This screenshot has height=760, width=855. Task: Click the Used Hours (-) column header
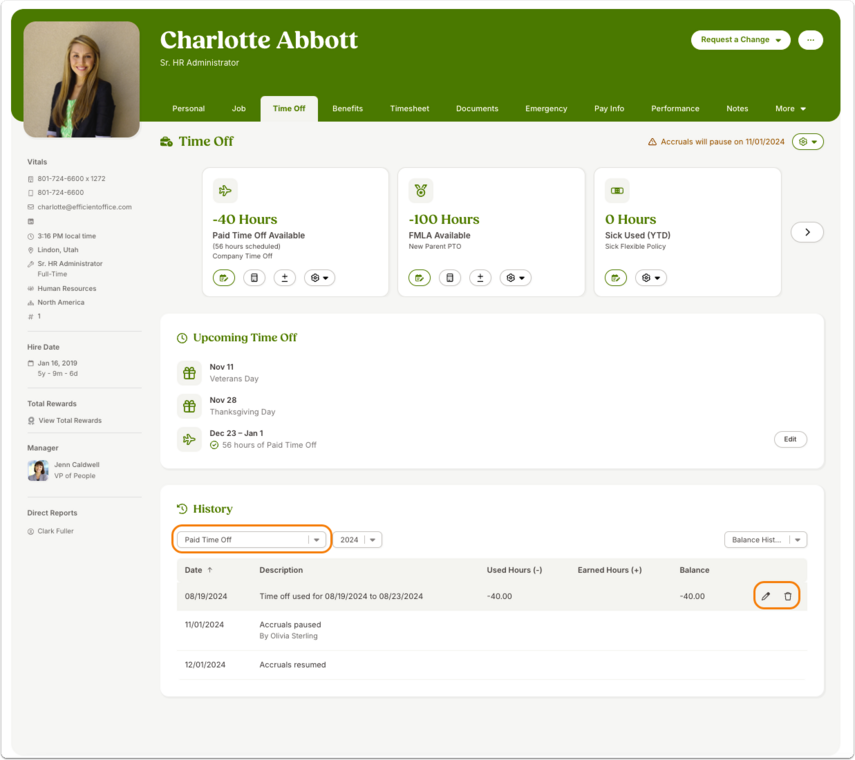point(514,570)
